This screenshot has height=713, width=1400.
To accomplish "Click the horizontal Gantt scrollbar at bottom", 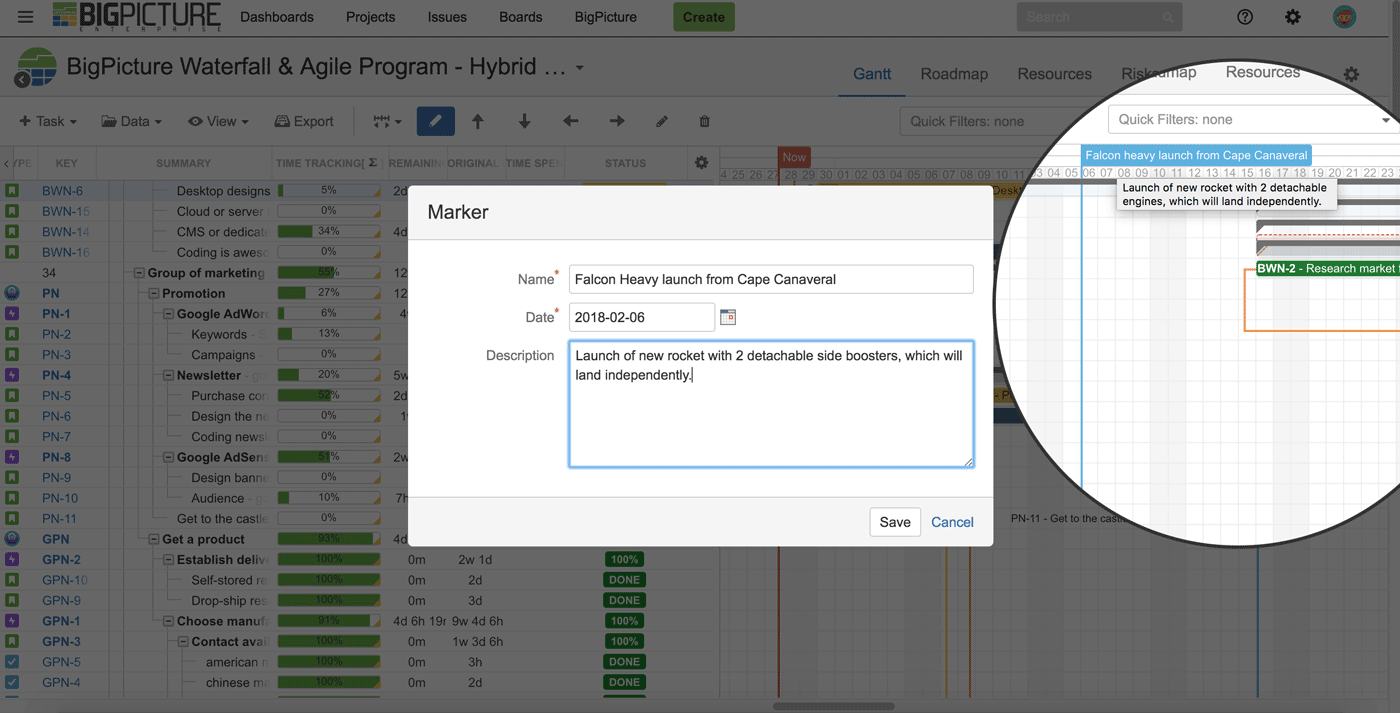I will coord(832,706).
